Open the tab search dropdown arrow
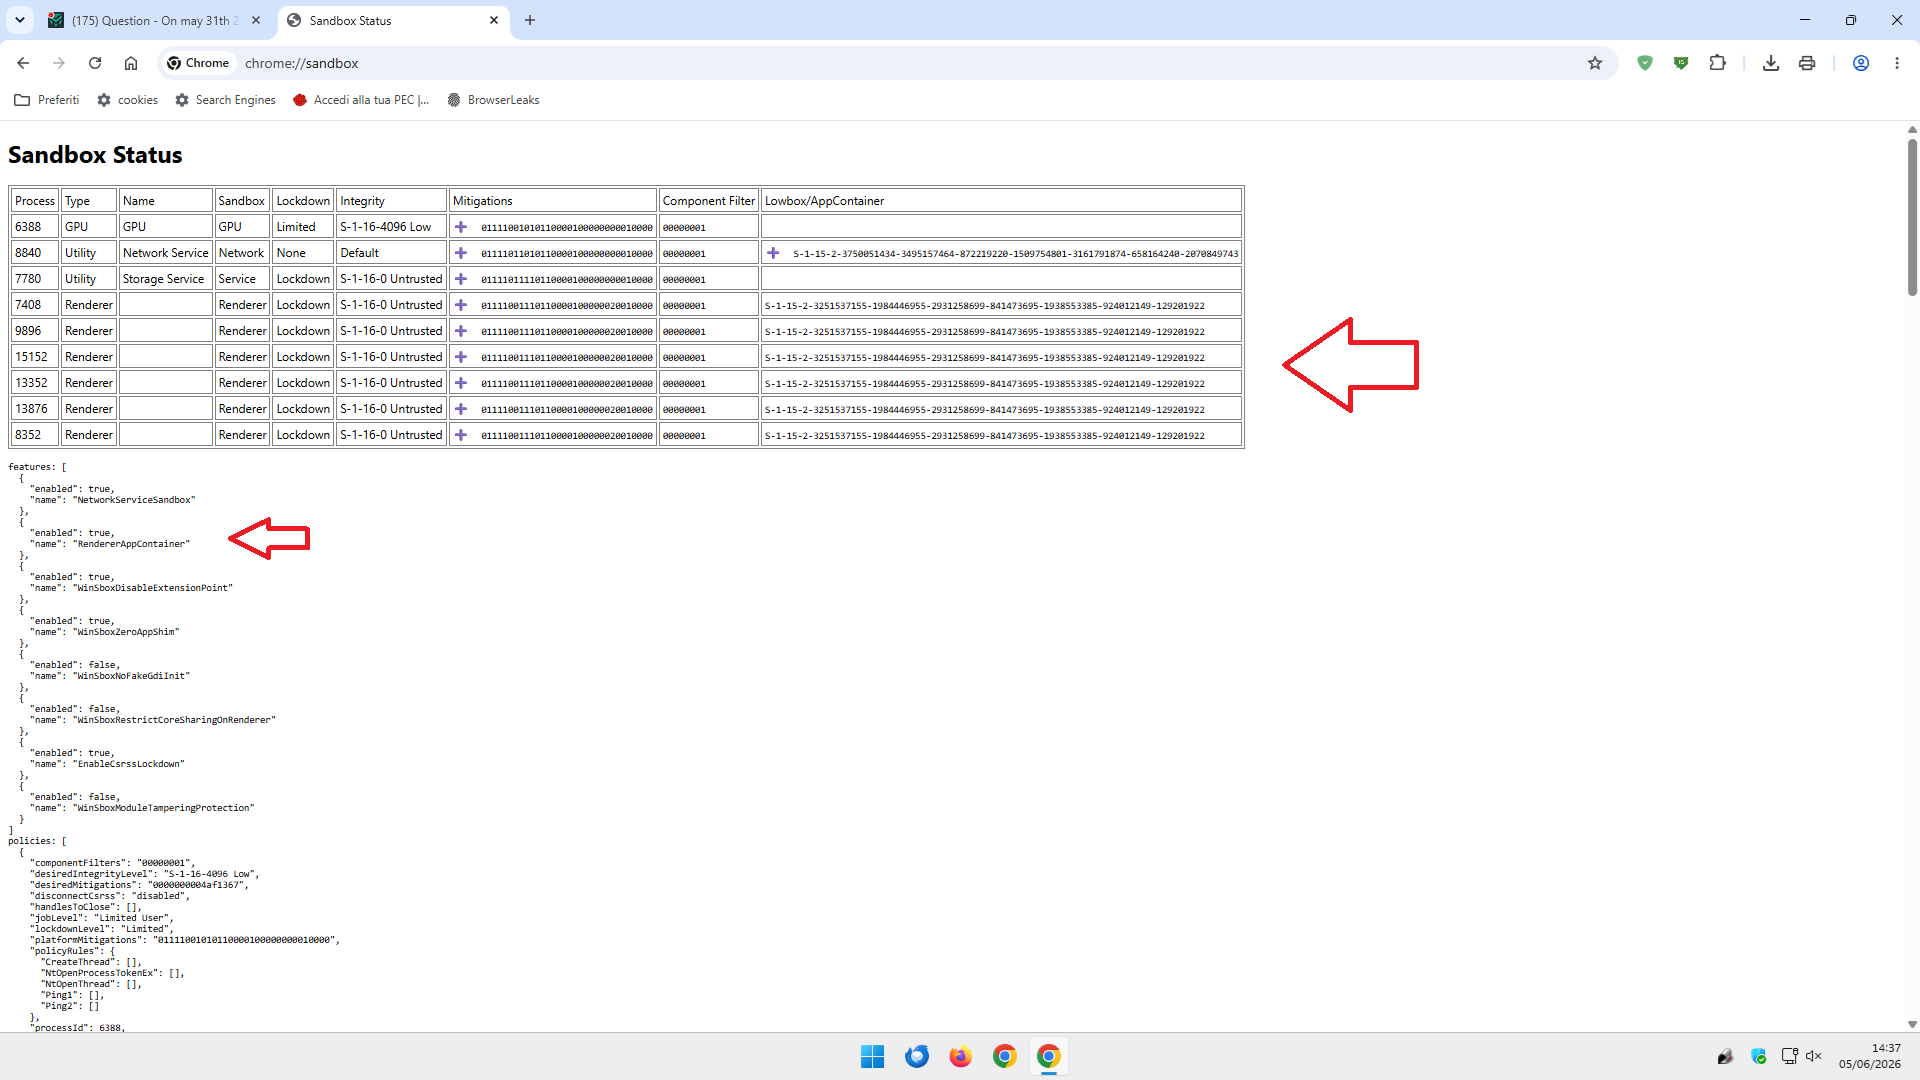 pos(20,20)
